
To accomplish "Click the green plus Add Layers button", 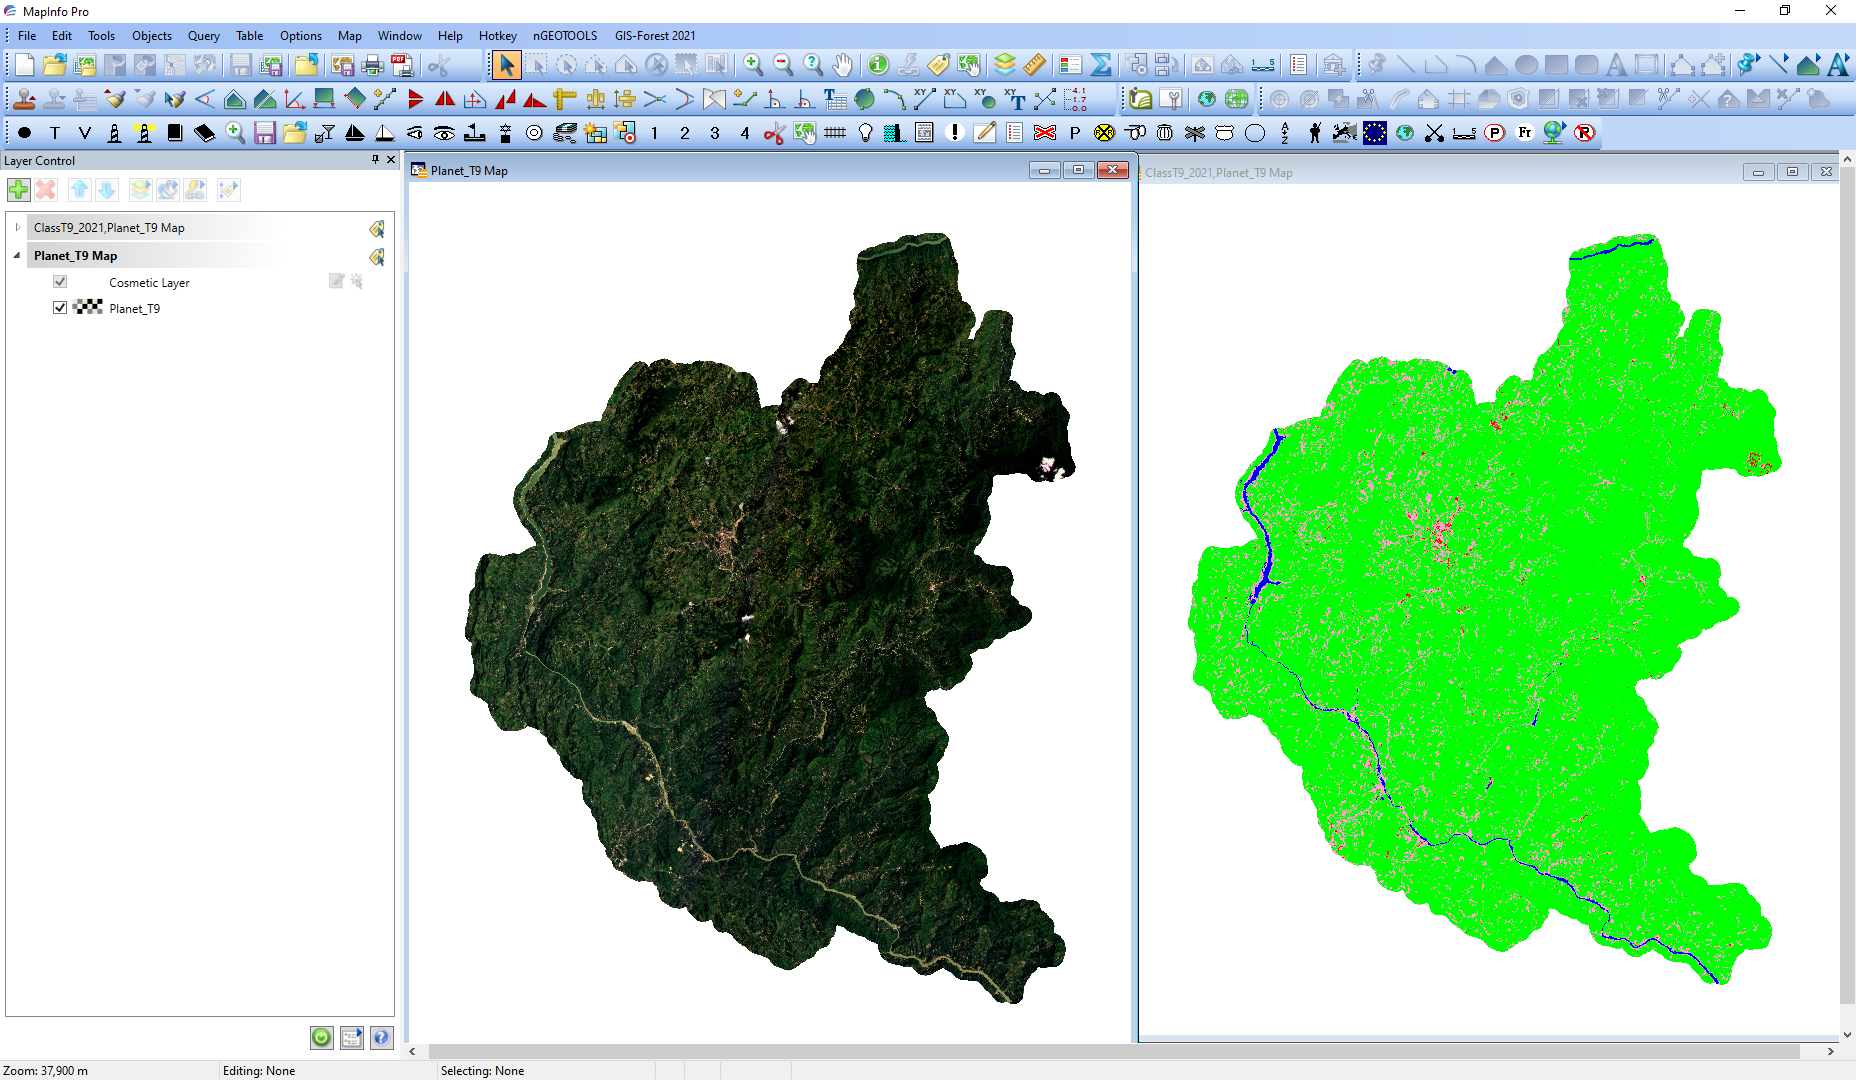I will pyautogui.click(x=19, y=190).
